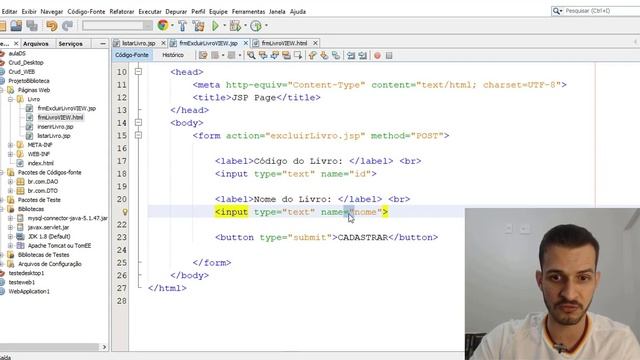This screenshot has width=640, height=360.
Task: Open the Profile Project dropdown arrow
Action: tap(266, 26)
